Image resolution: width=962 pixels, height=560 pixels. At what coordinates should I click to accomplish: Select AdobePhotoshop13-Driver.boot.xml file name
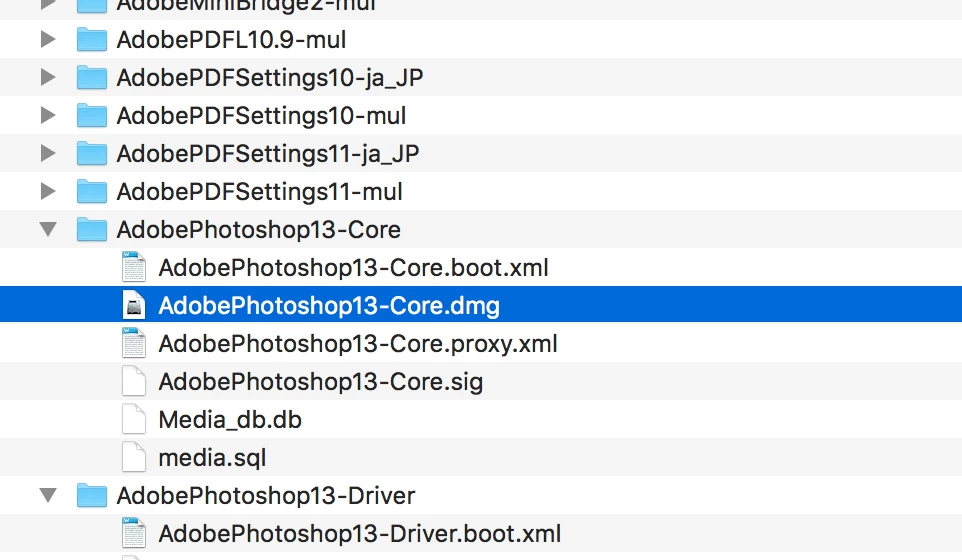point(360,534)
